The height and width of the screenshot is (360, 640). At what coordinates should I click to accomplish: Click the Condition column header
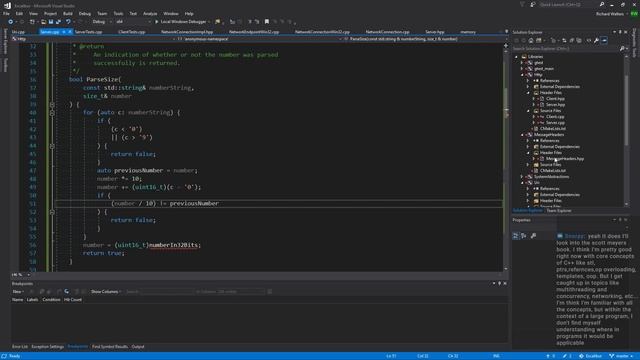[x=51, y=300]
